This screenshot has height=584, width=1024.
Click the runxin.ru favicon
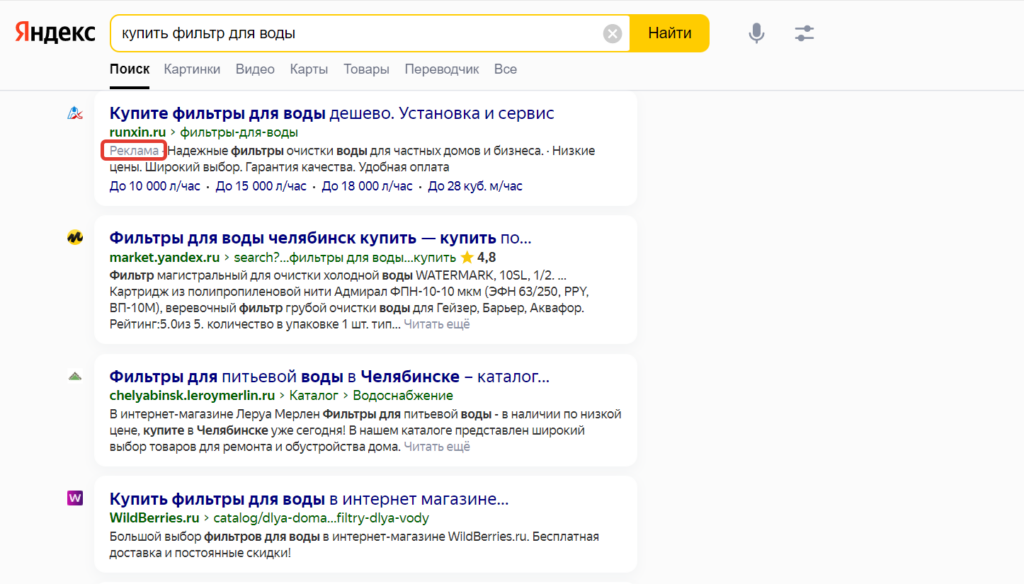pyautogui.click(x=75, y=113)
